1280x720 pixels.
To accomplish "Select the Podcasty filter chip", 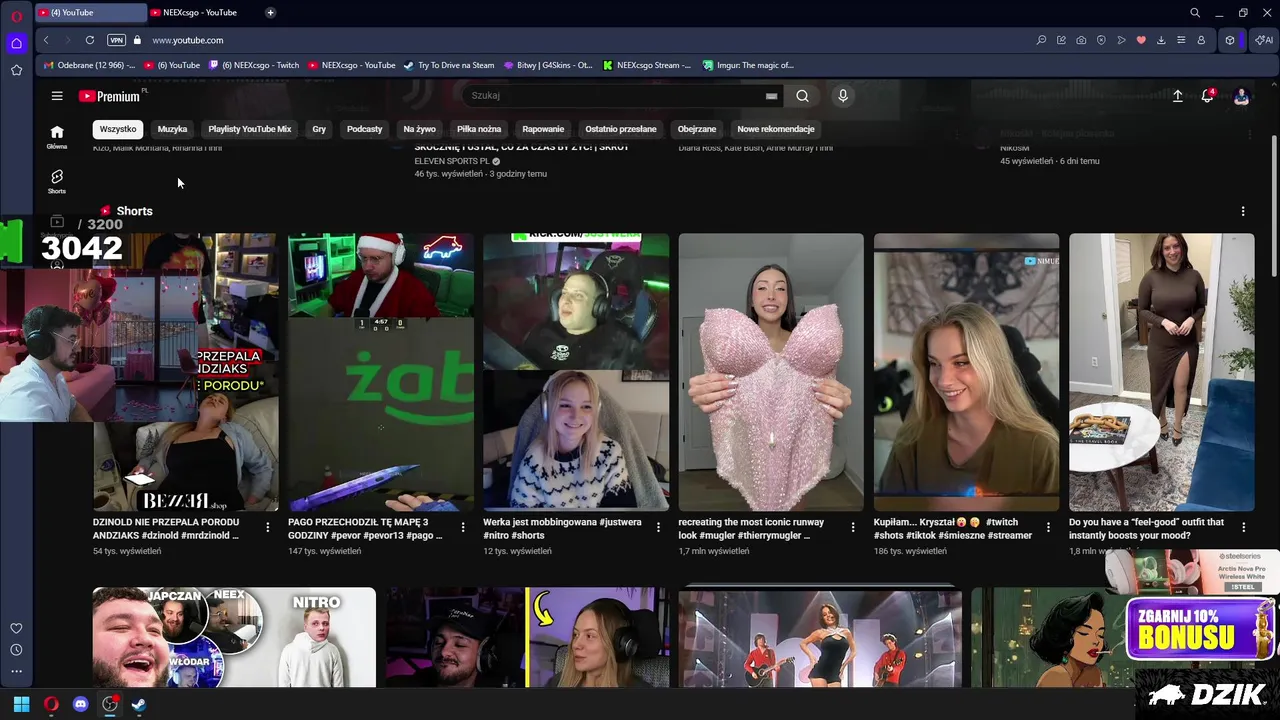I will [365, 129].
